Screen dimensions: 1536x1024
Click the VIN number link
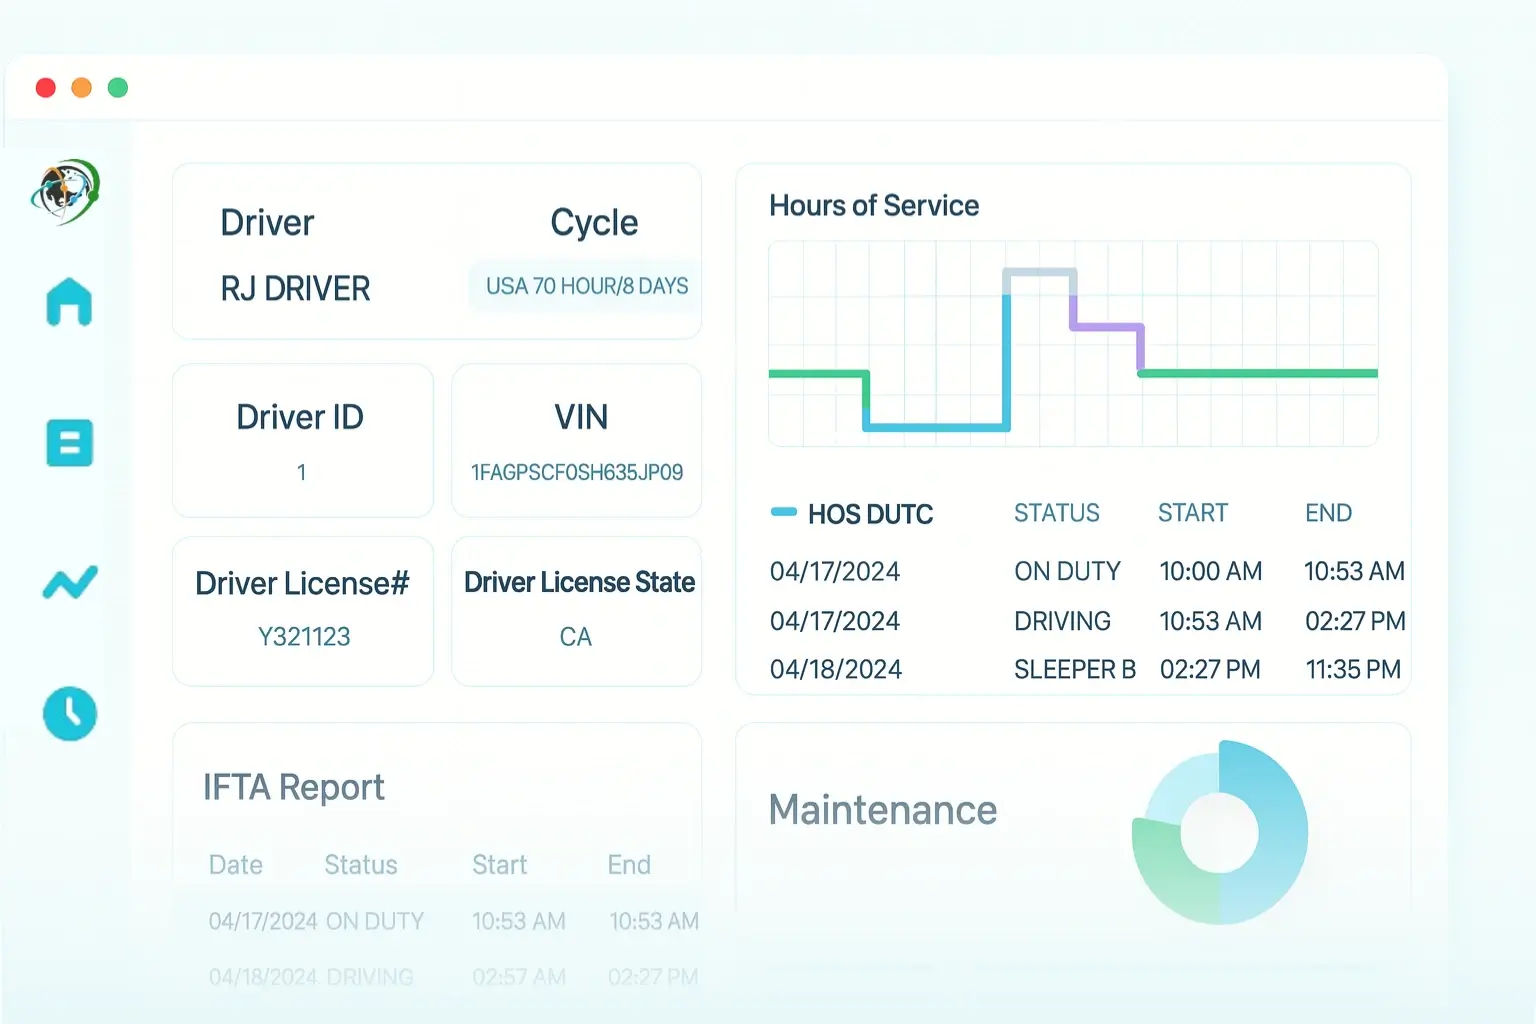(576, 472)
